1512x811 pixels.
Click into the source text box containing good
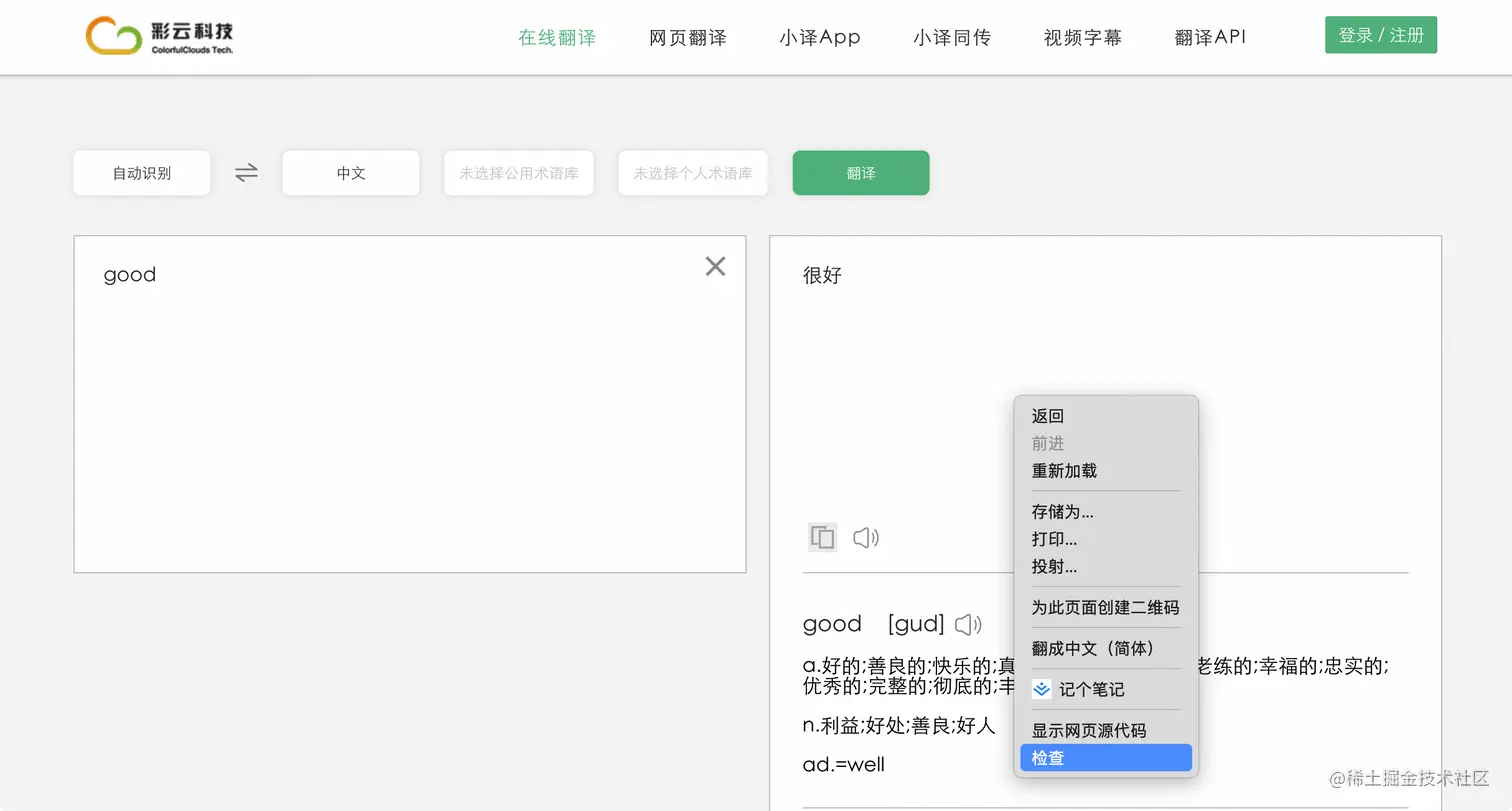410,404
